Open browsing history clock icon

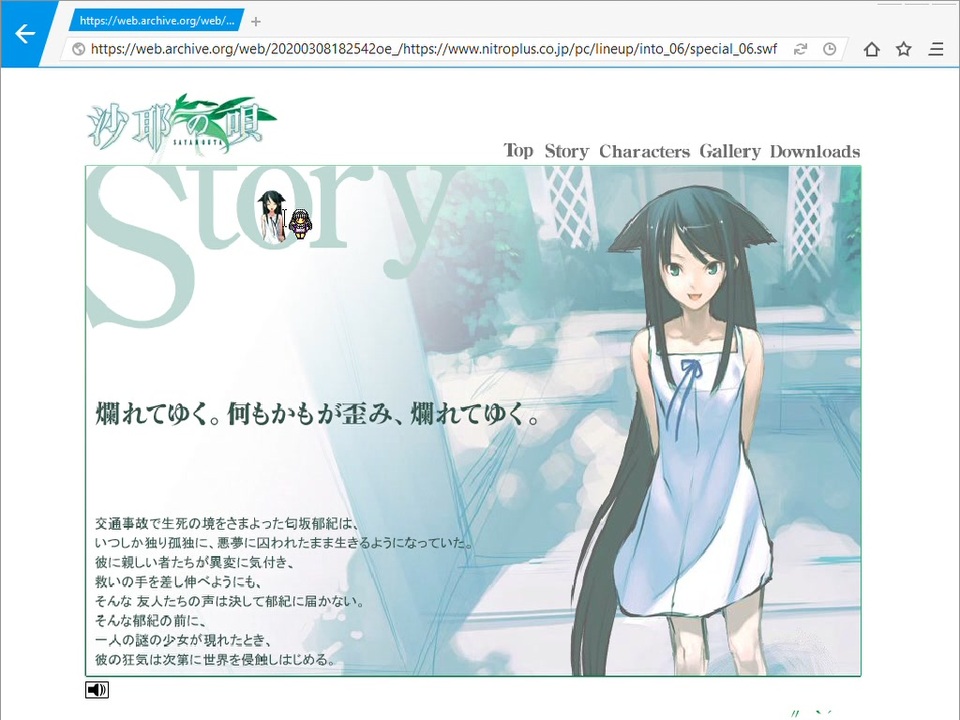tap(830, 49)
